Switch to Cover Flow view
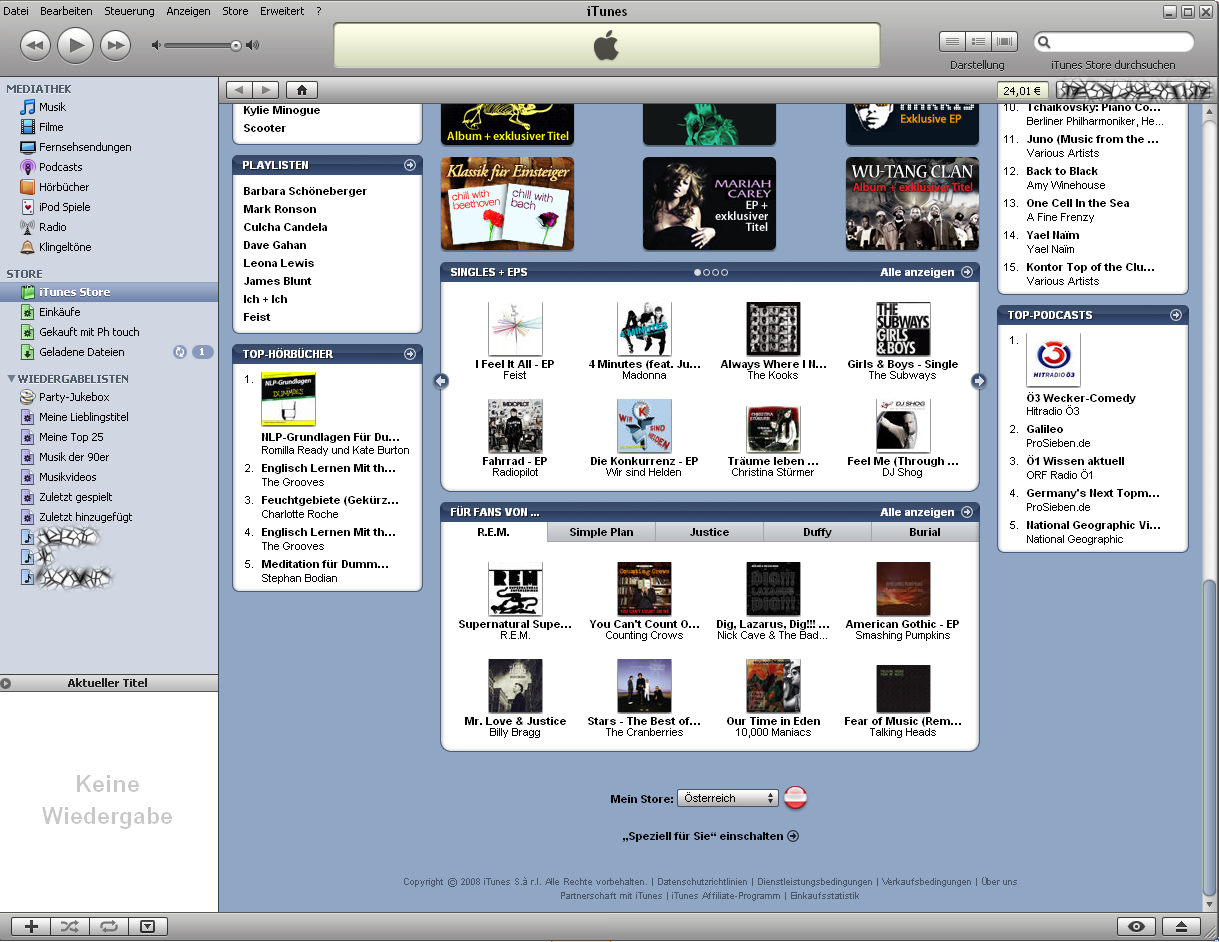The height and width of the screenshot is (942, 1219). point(1004,42)
